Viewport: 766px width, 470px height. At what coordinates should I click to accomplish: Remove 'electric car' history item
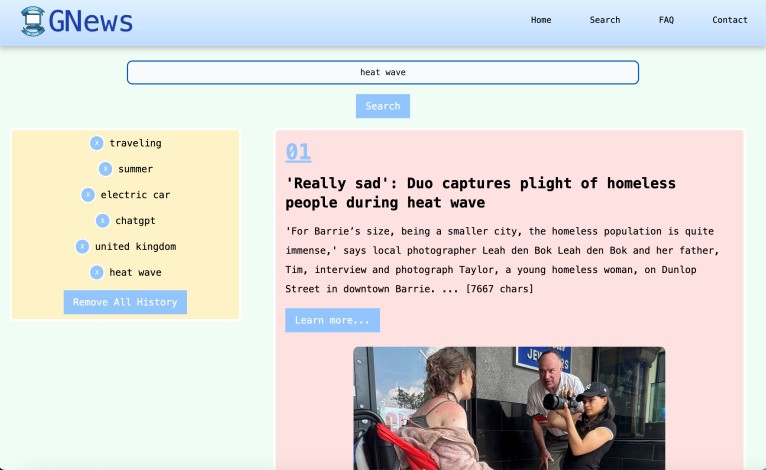(x=87, y=195)
